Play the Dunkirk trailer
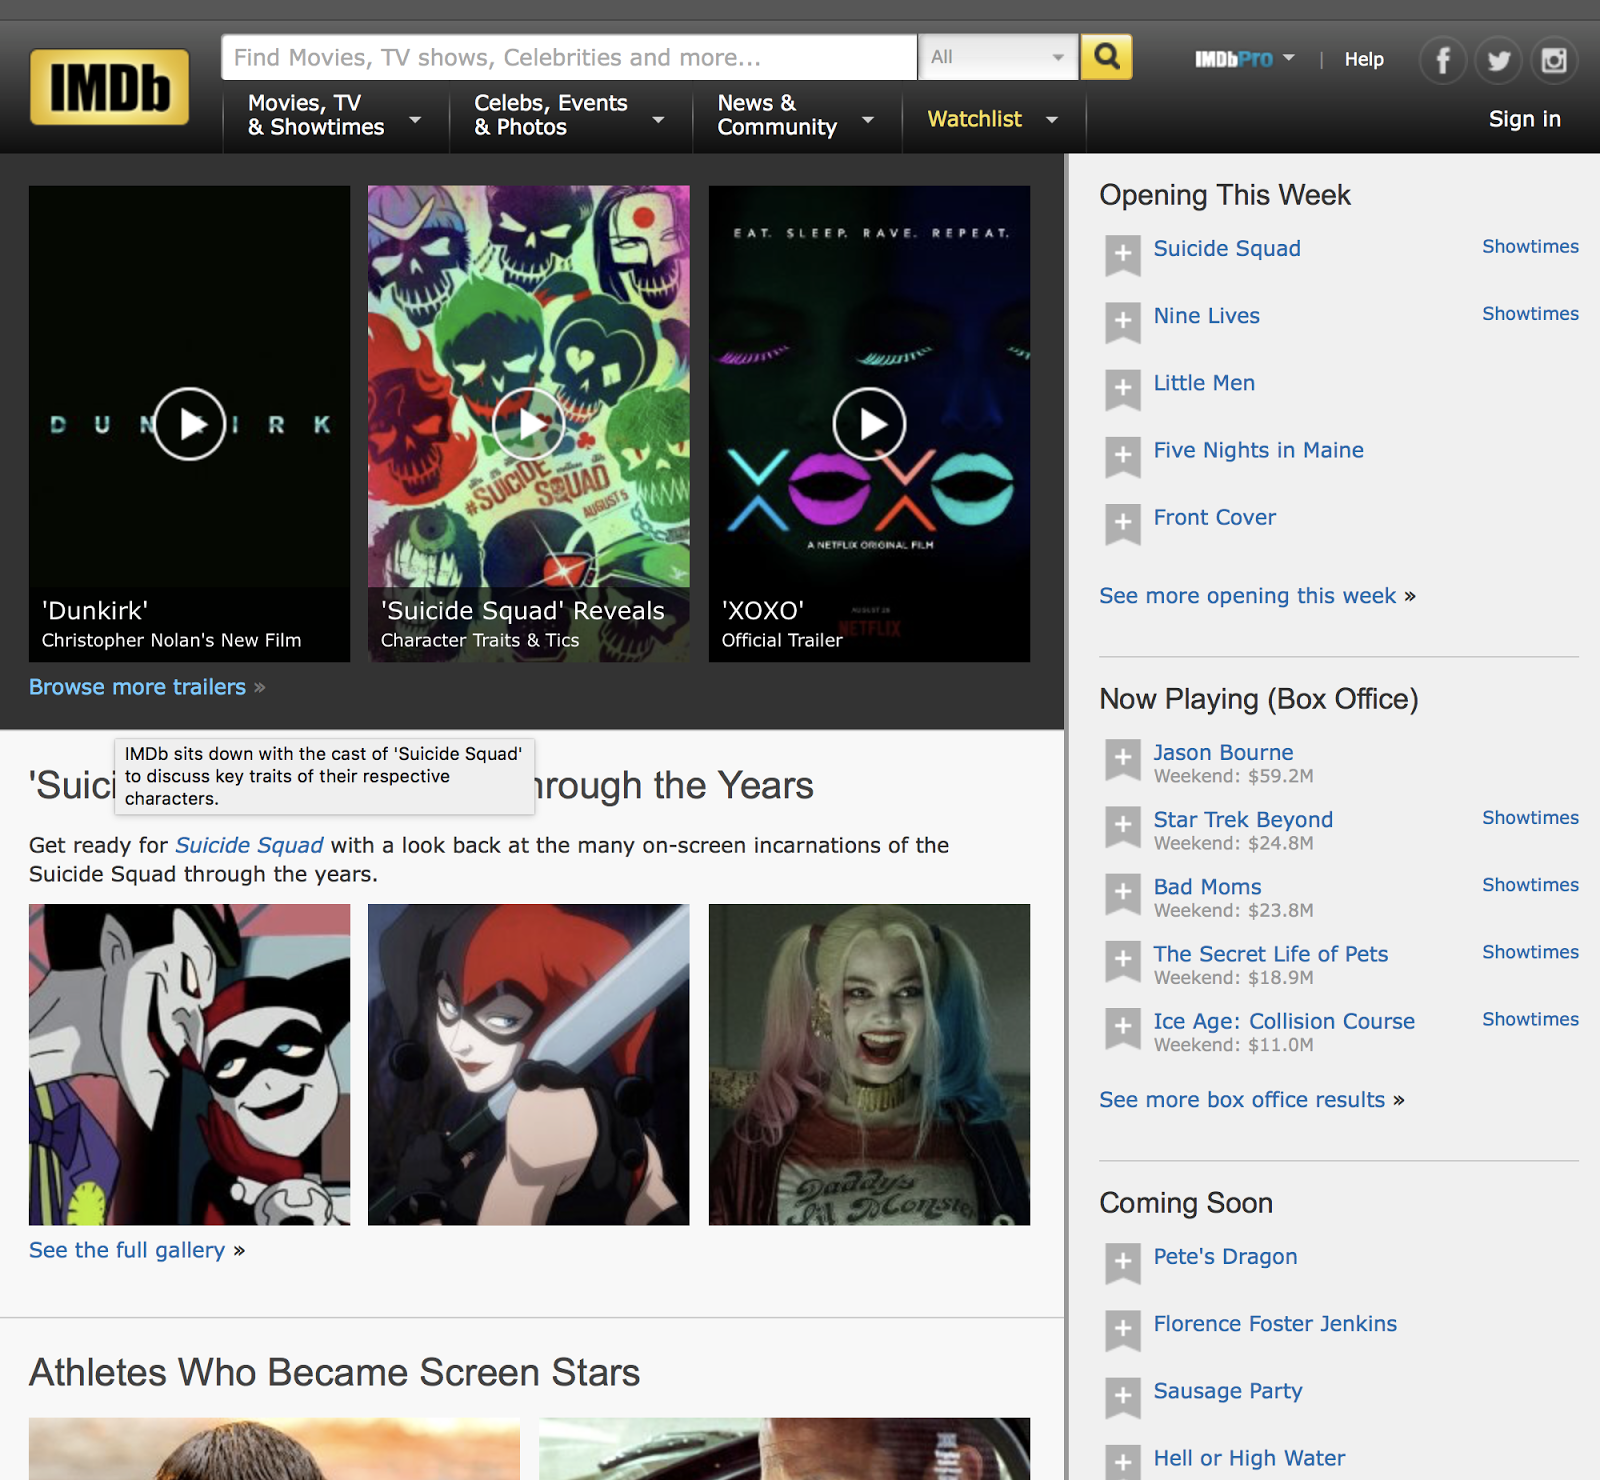 coord(189,424)
